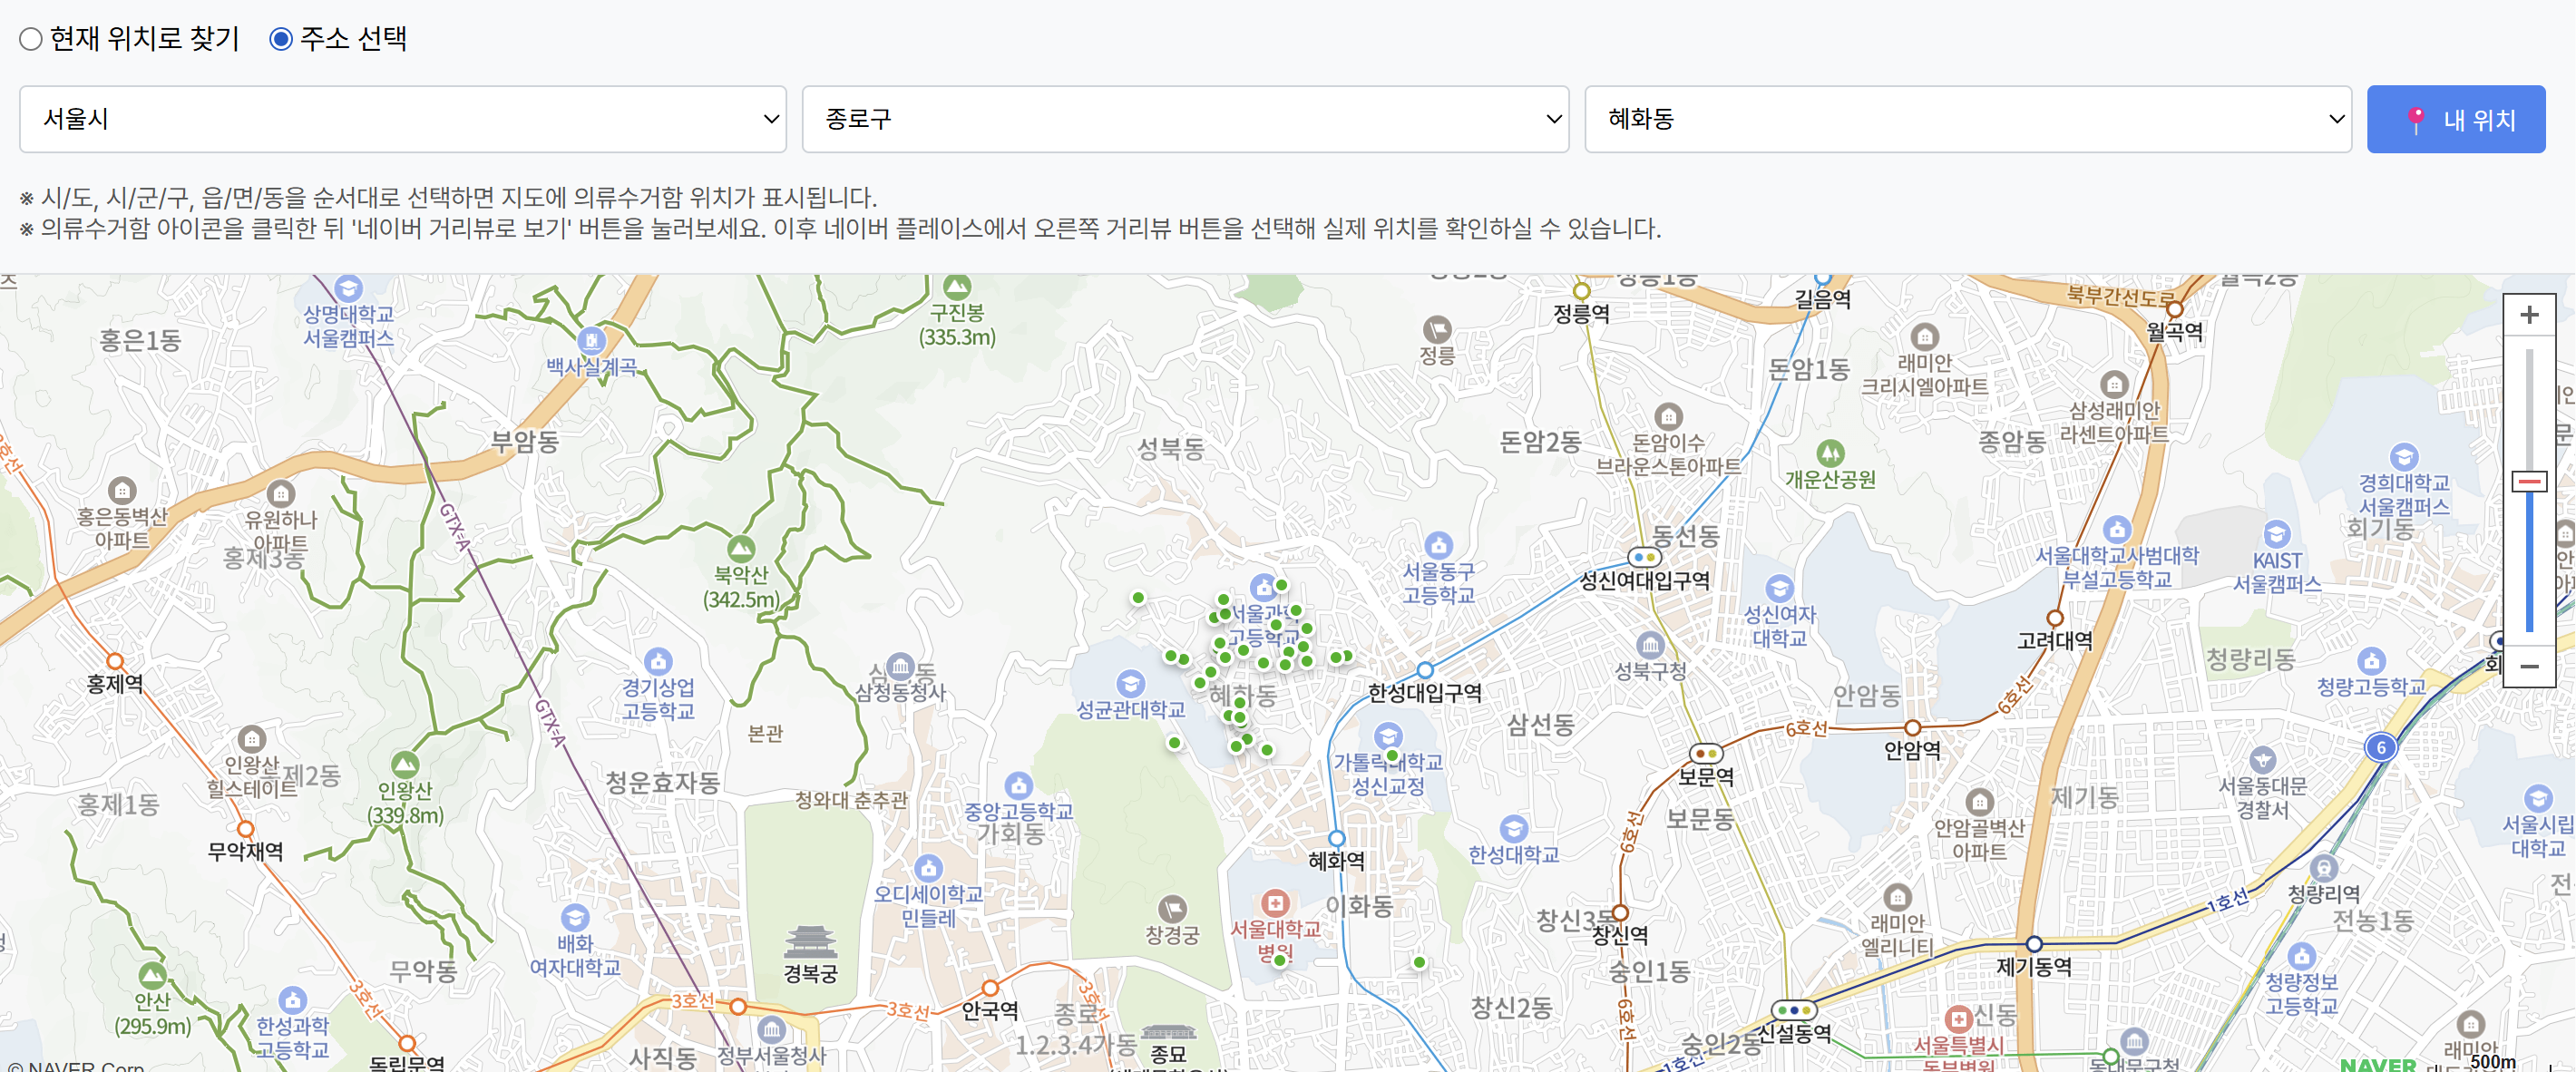Click the 길음역 station label
This screenshot has height=1072, width=2576.
[x=1823, y=299]
